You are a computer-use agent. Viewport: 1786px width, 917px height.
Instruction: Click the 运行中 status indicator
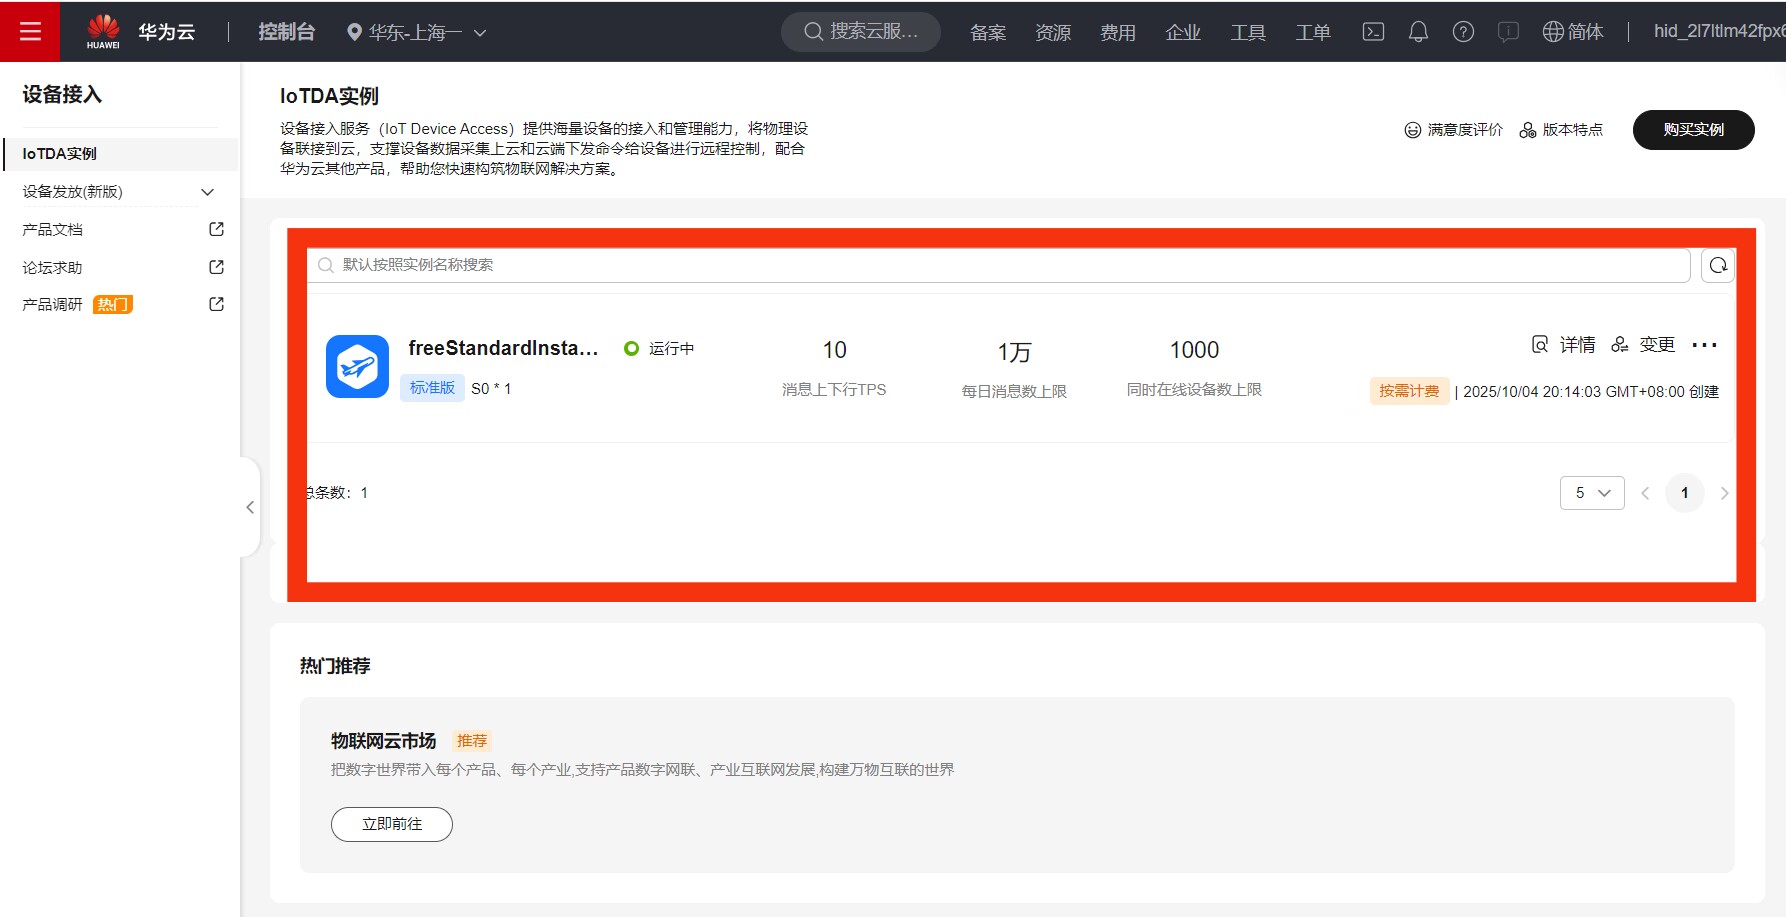(x=659, y=348)
